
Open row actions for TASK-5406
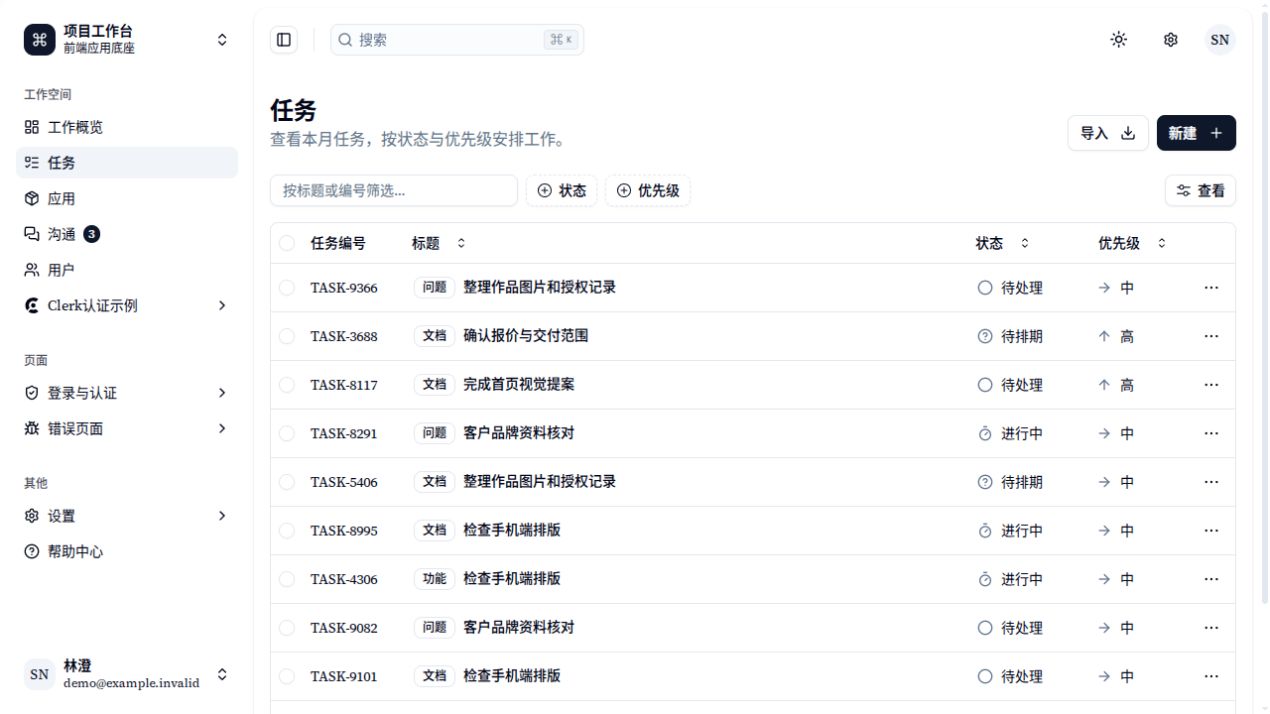tap(1212, 482)
